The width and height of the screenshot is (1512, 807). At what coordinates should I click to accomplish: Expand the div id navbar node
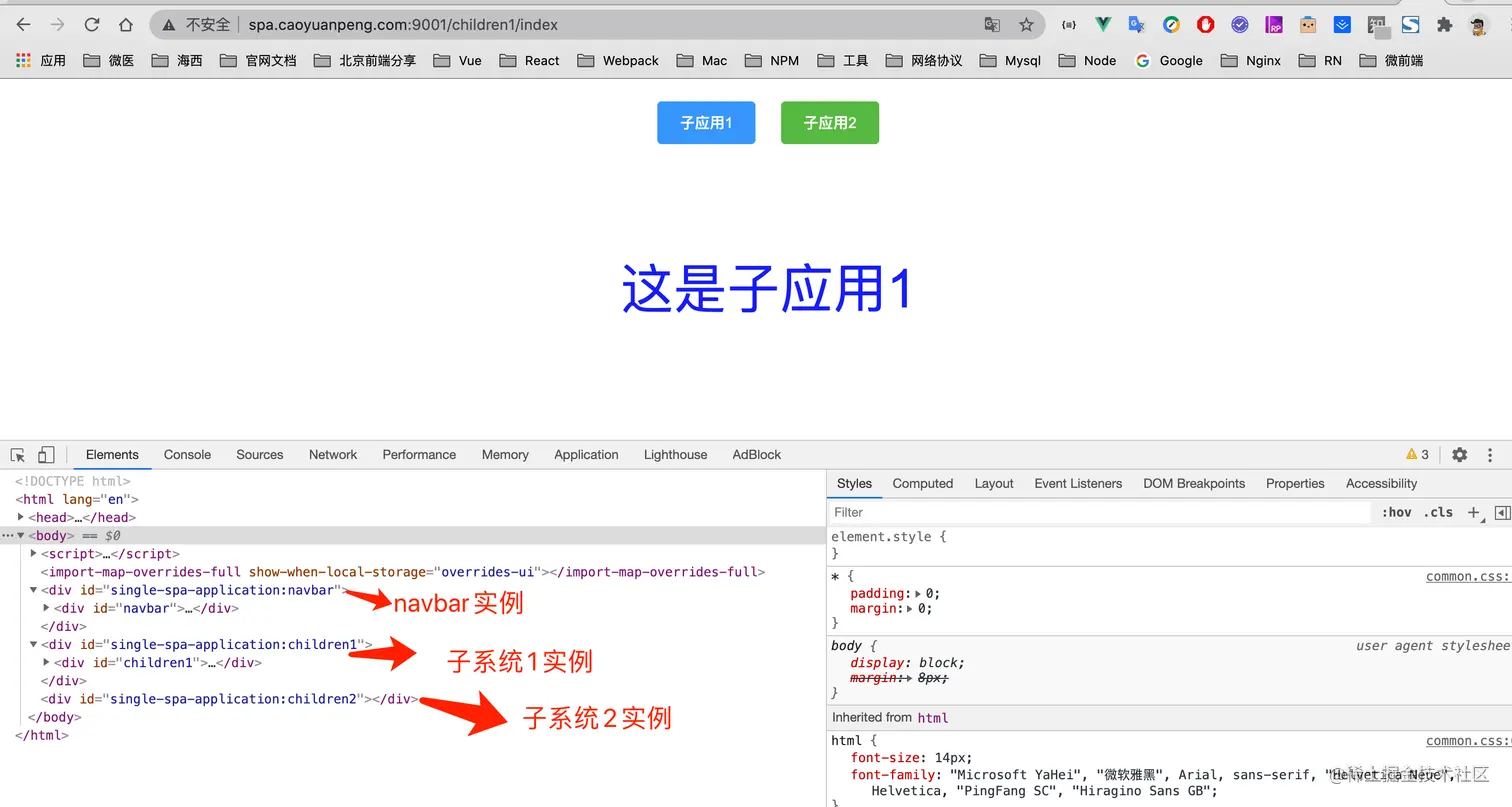pos(47,608)
